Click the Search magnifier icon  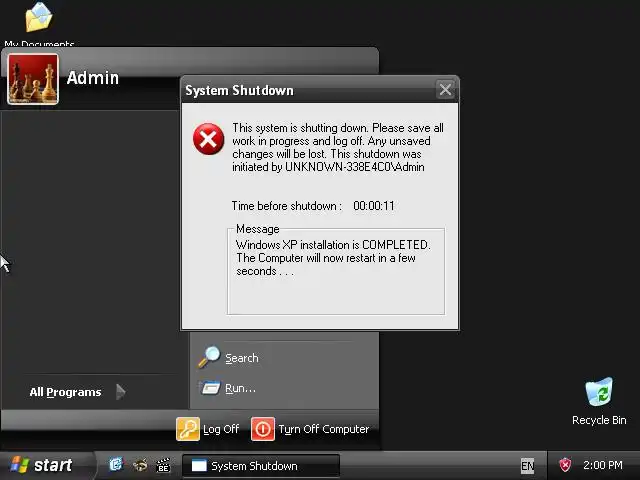tap(209, 357)
